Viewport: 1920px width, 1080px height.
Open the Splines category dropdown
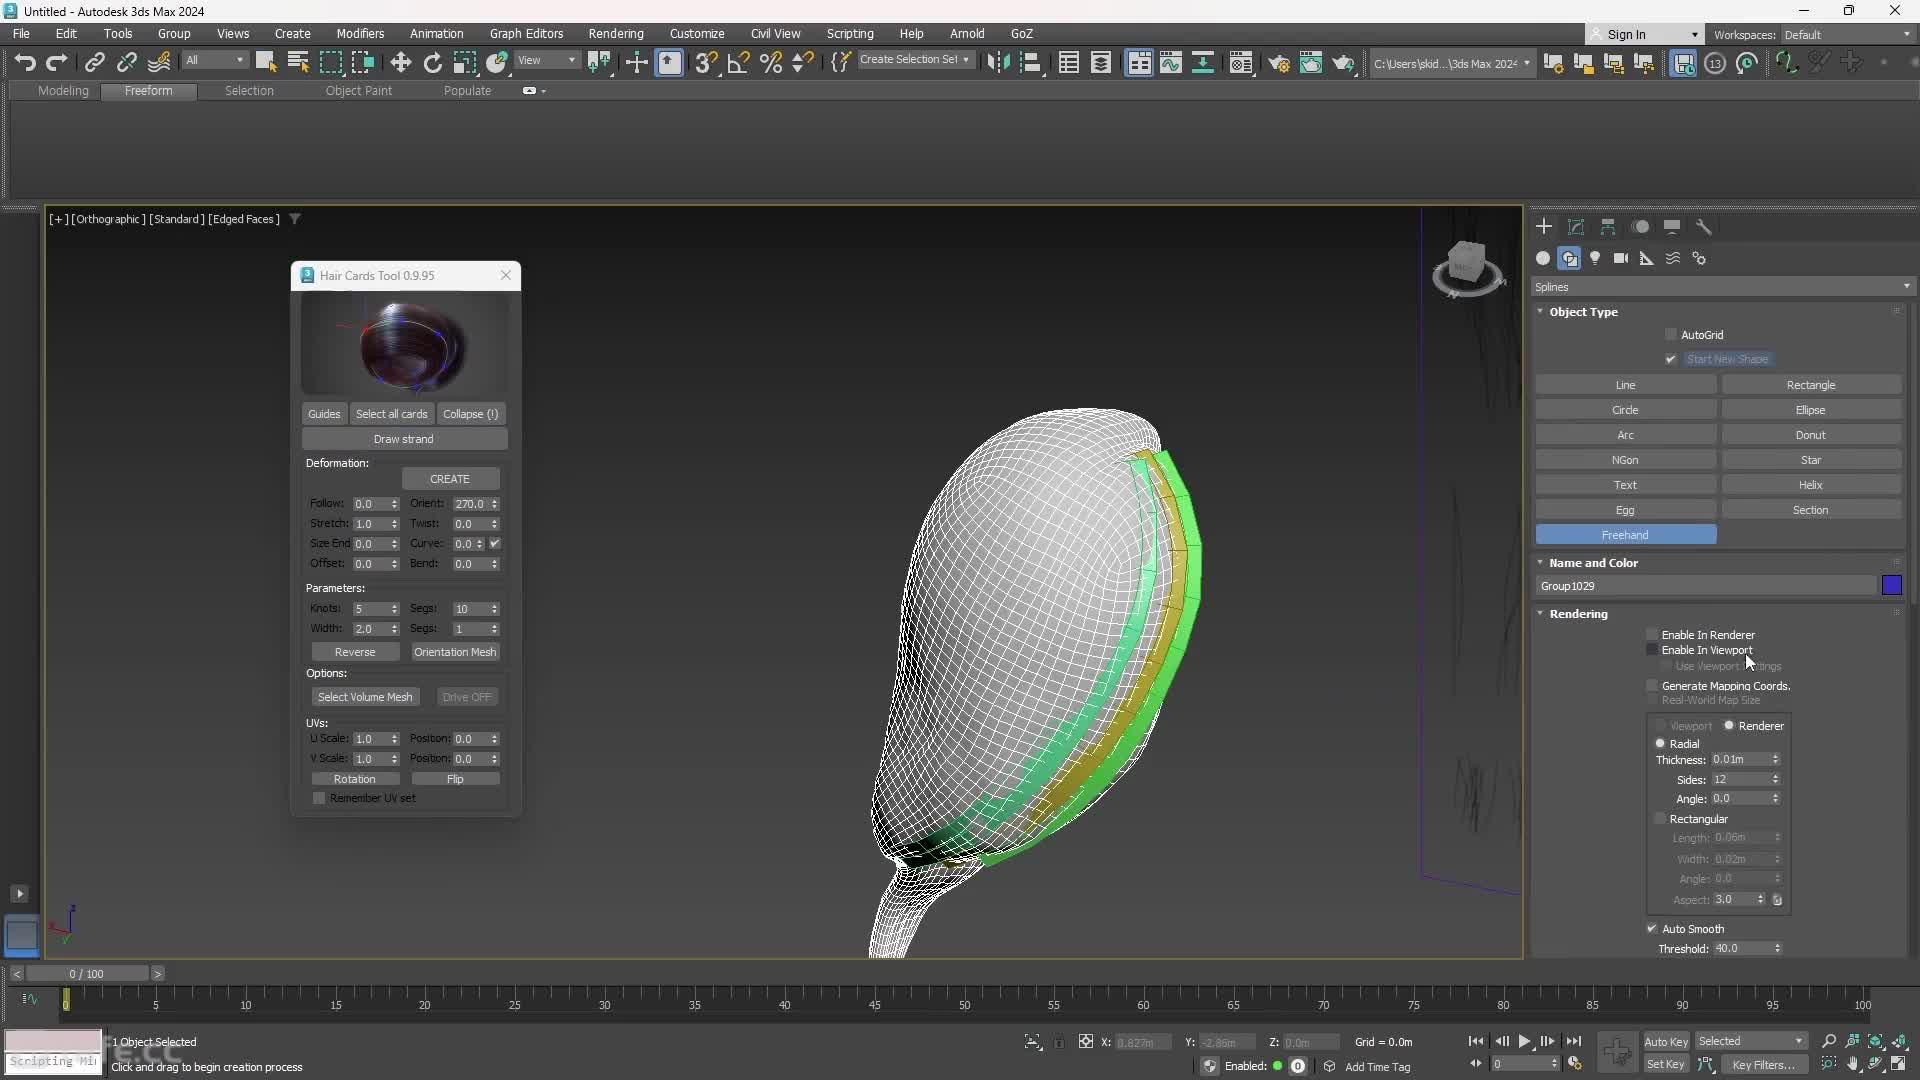tap(1720, 287)
